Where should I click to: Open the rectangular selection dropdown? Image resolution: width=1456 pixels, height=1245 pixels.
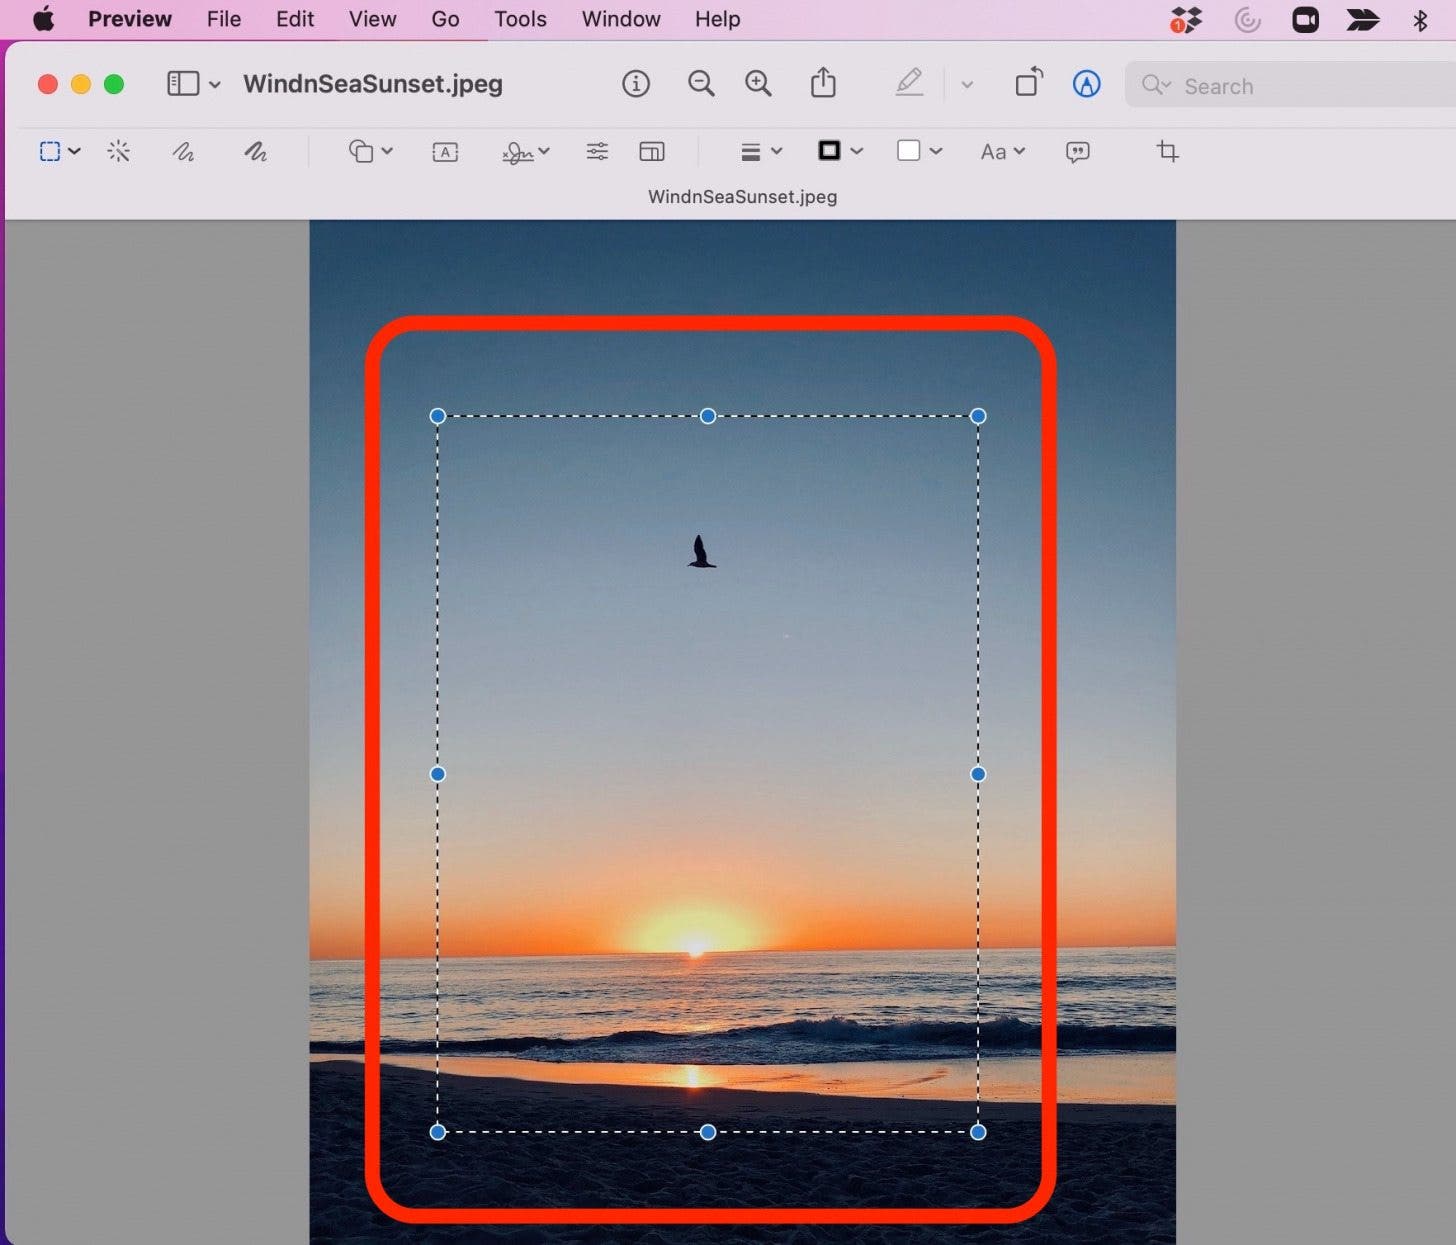click(x=74, y=151)
